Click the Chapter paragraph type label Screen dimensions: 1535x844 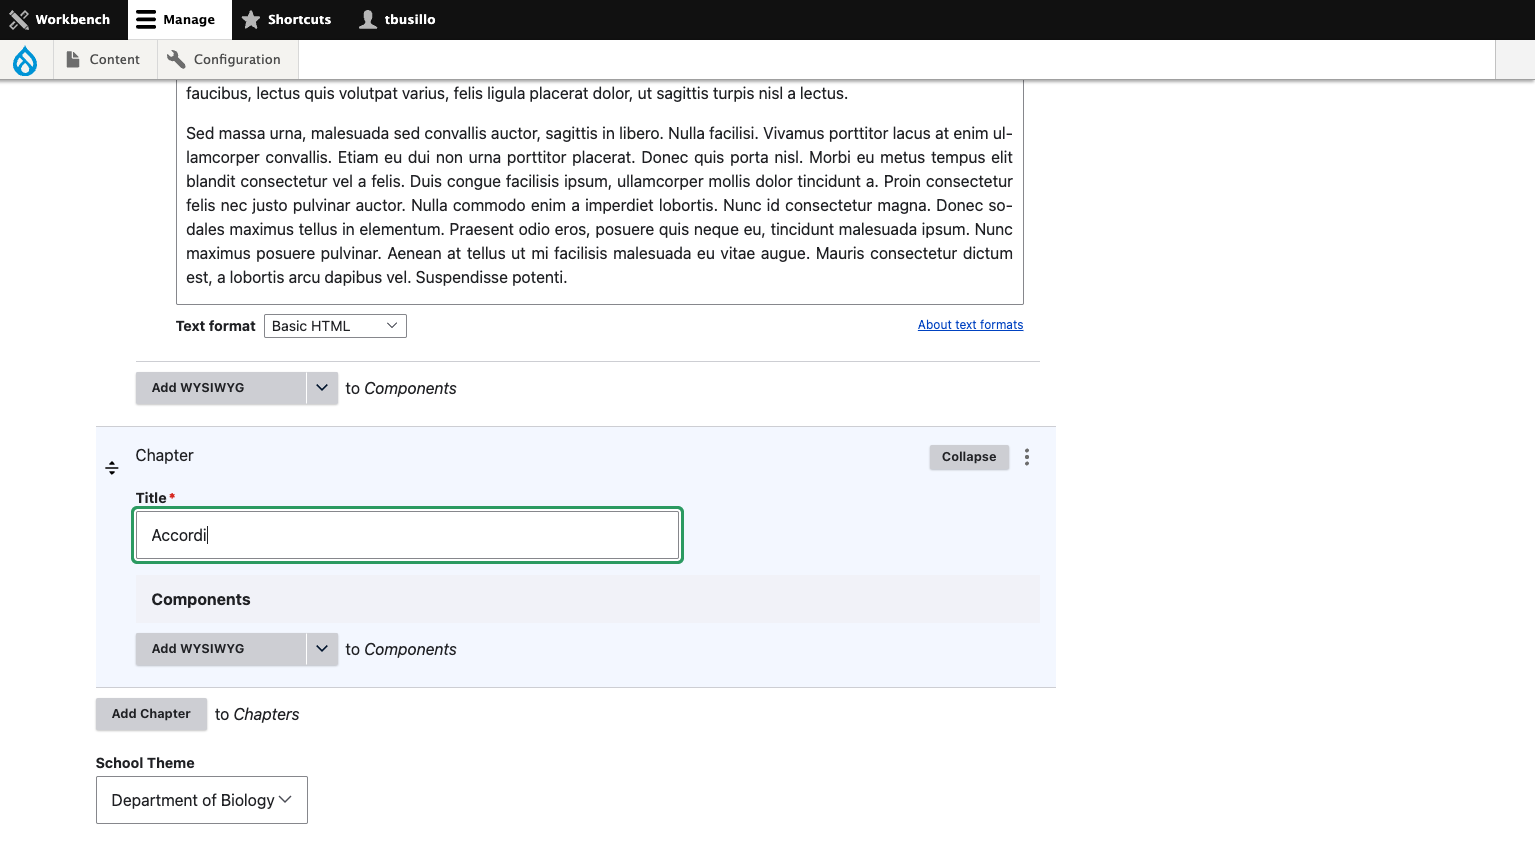click(x=165, y=456)
